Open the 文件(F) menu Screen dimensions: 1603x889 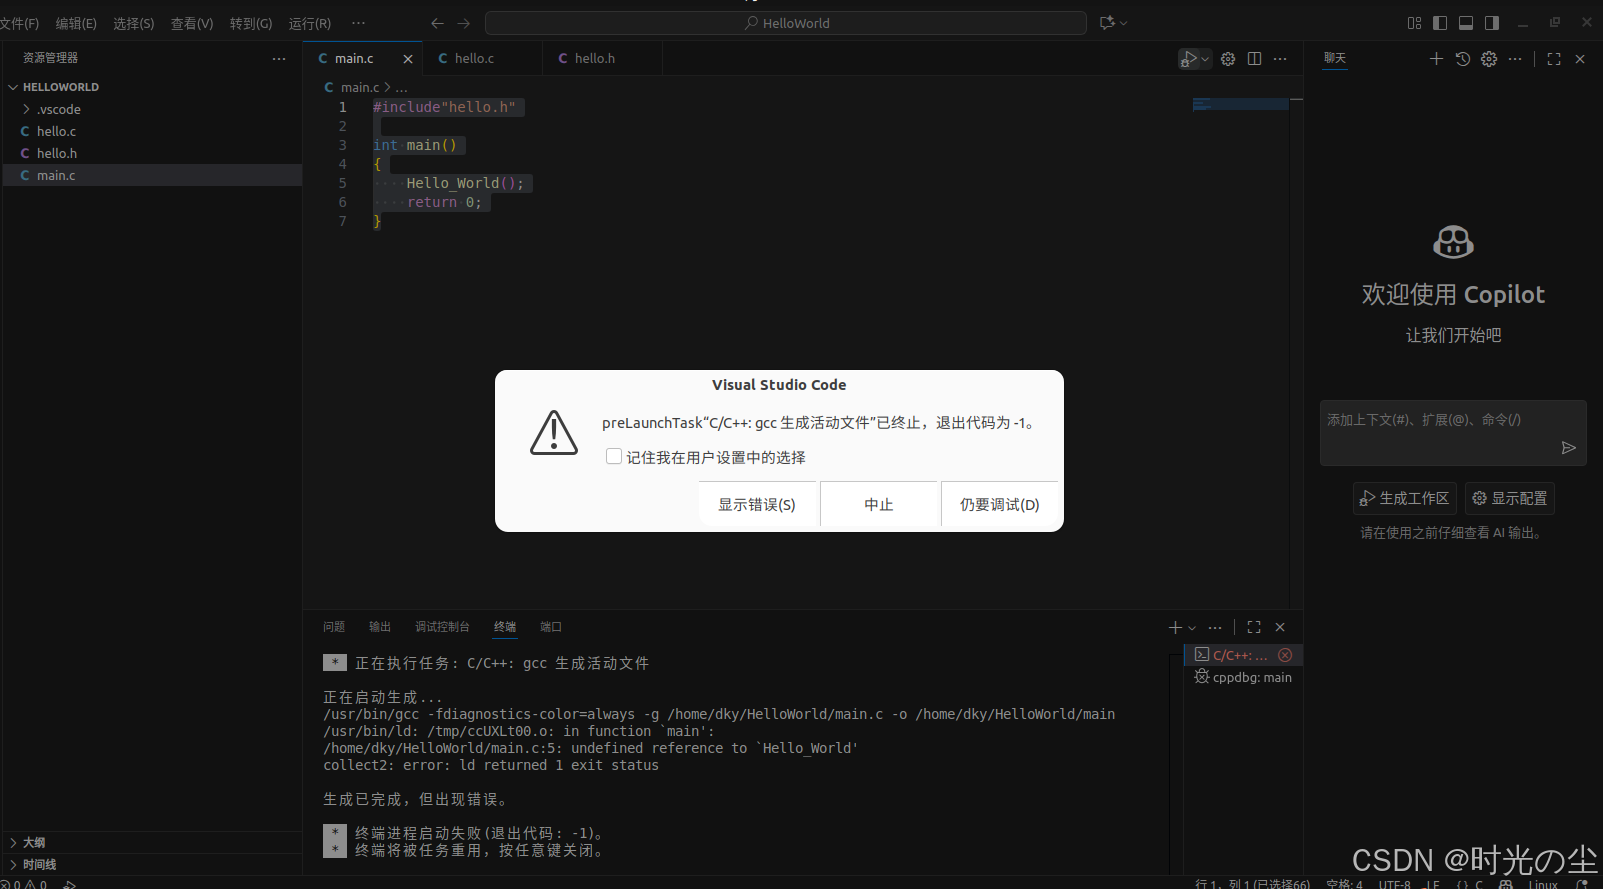tap(19, 23)
